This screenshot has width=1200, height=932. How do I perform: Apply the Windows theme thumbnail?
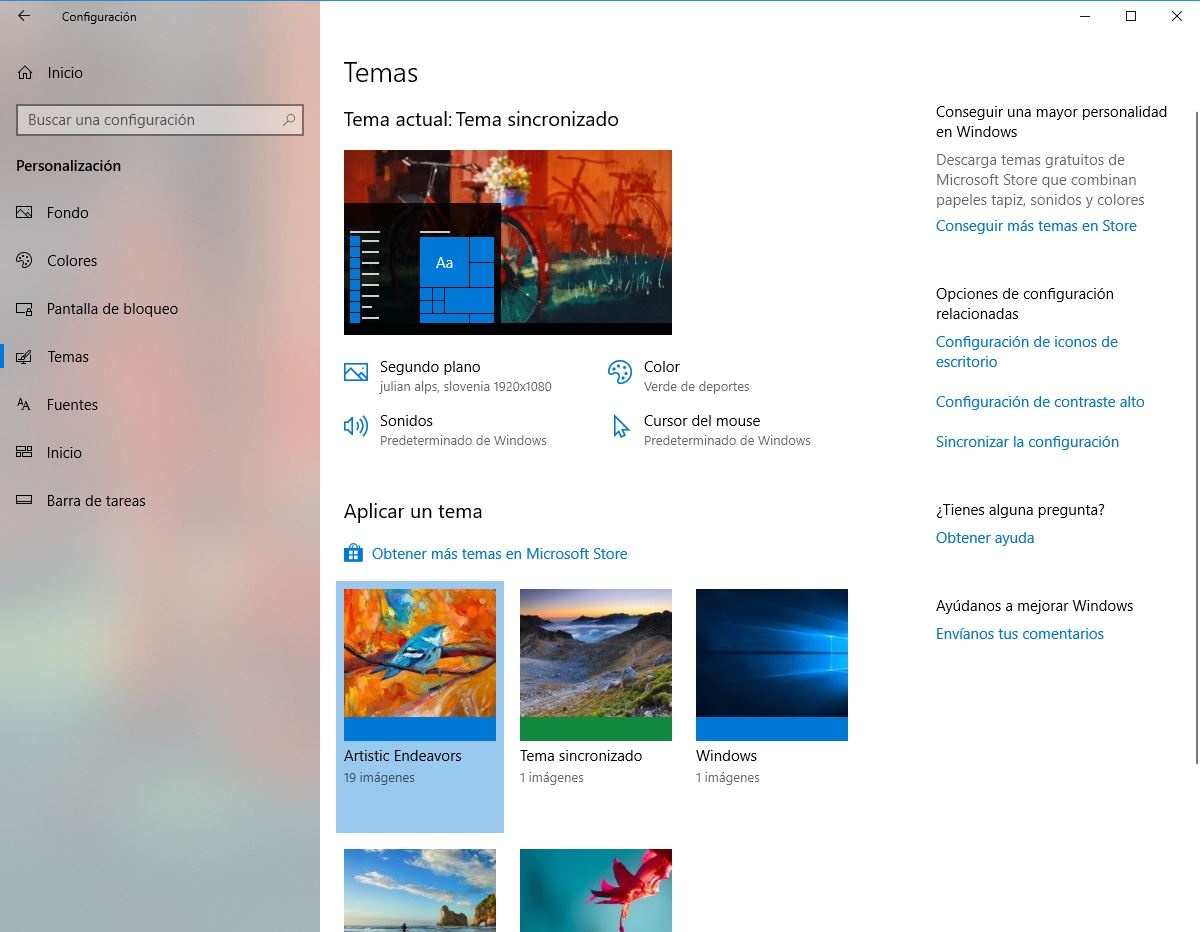[x=772, y=665]
